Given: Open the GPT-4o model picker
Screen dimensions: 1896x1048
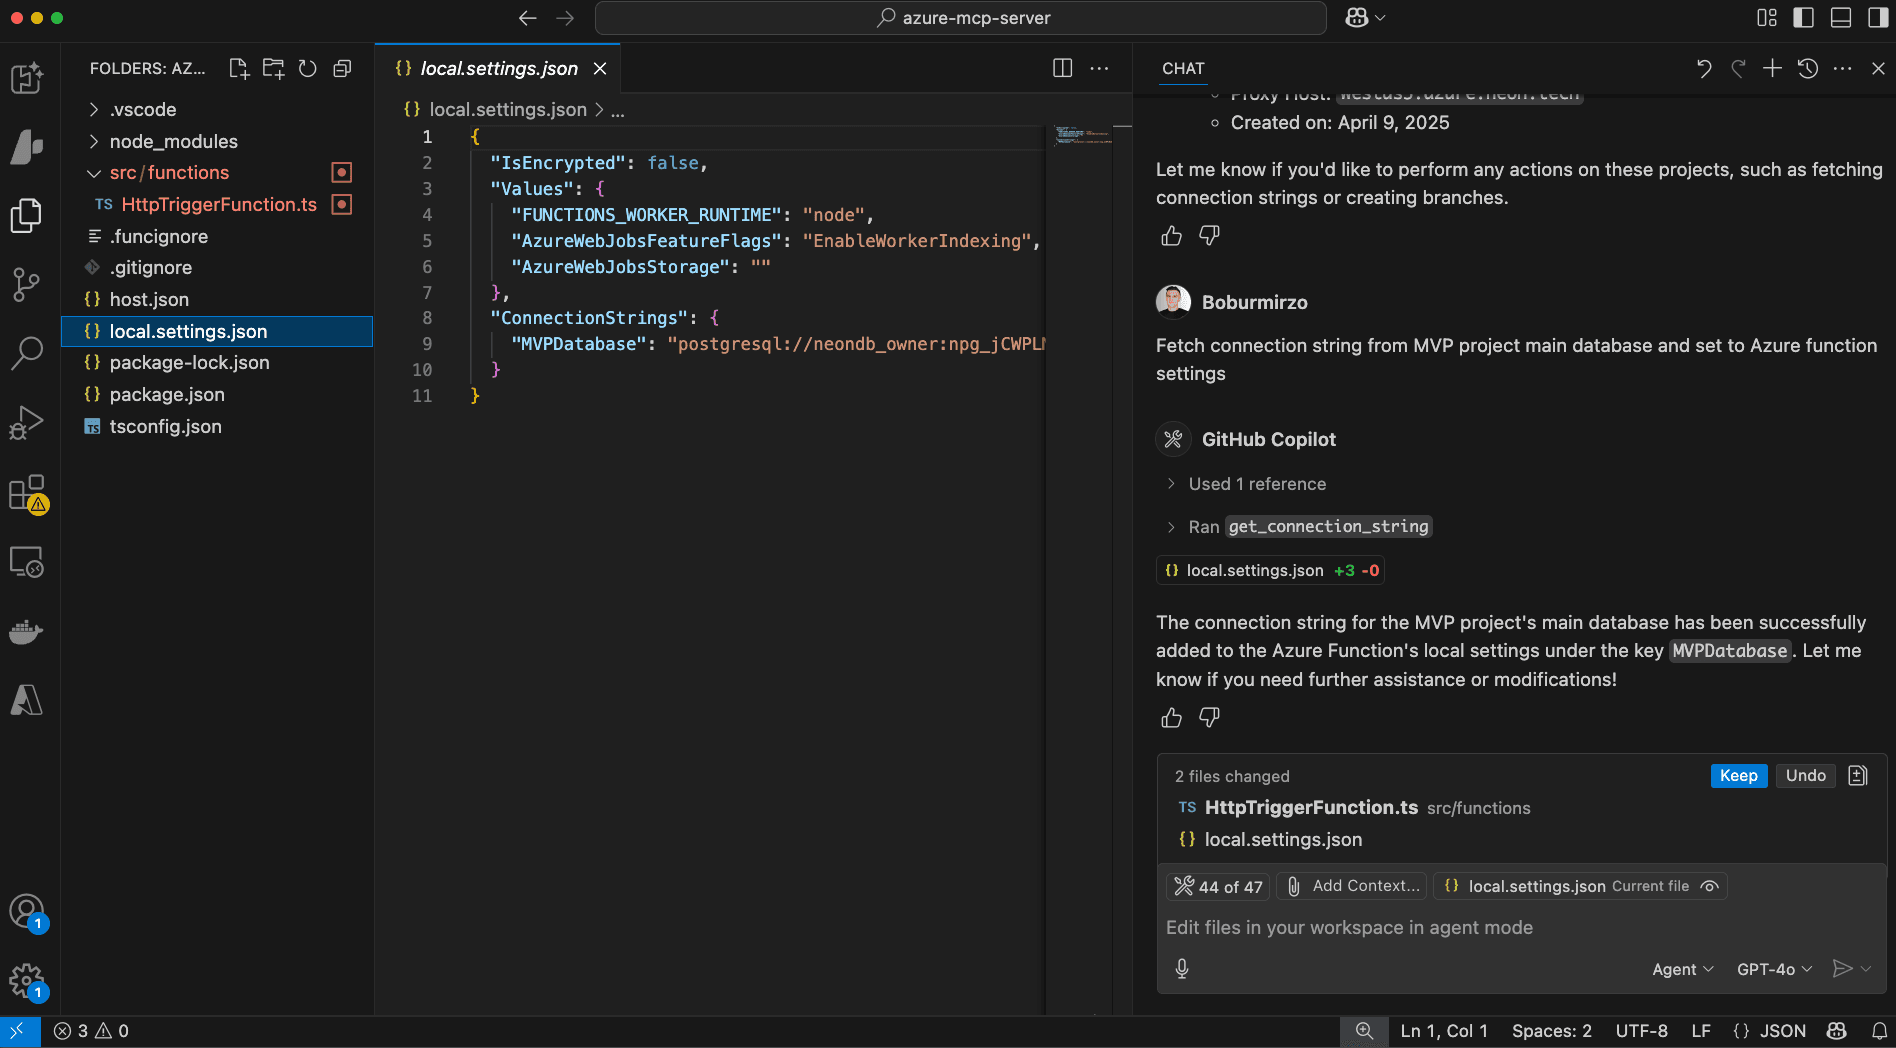Looking at the screenshot, I should pos(1773,968).
